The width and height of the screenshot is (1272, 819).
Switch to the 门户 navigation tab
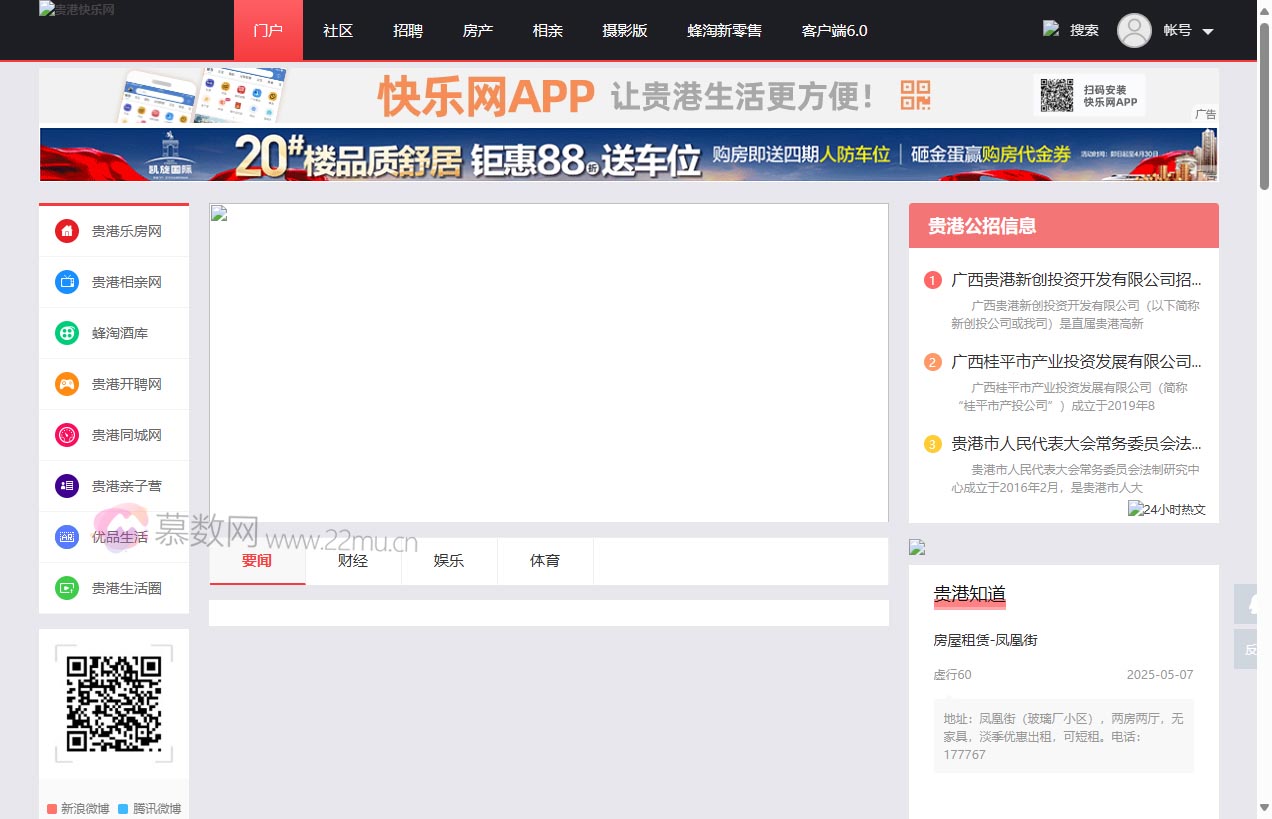(268, 30)
